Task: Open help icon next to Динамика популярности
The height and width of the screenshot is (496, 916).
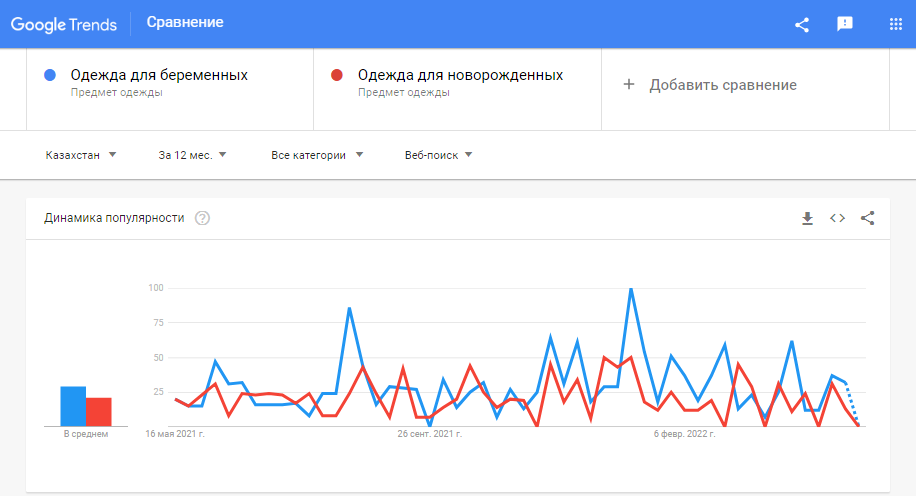Action: 203,218
